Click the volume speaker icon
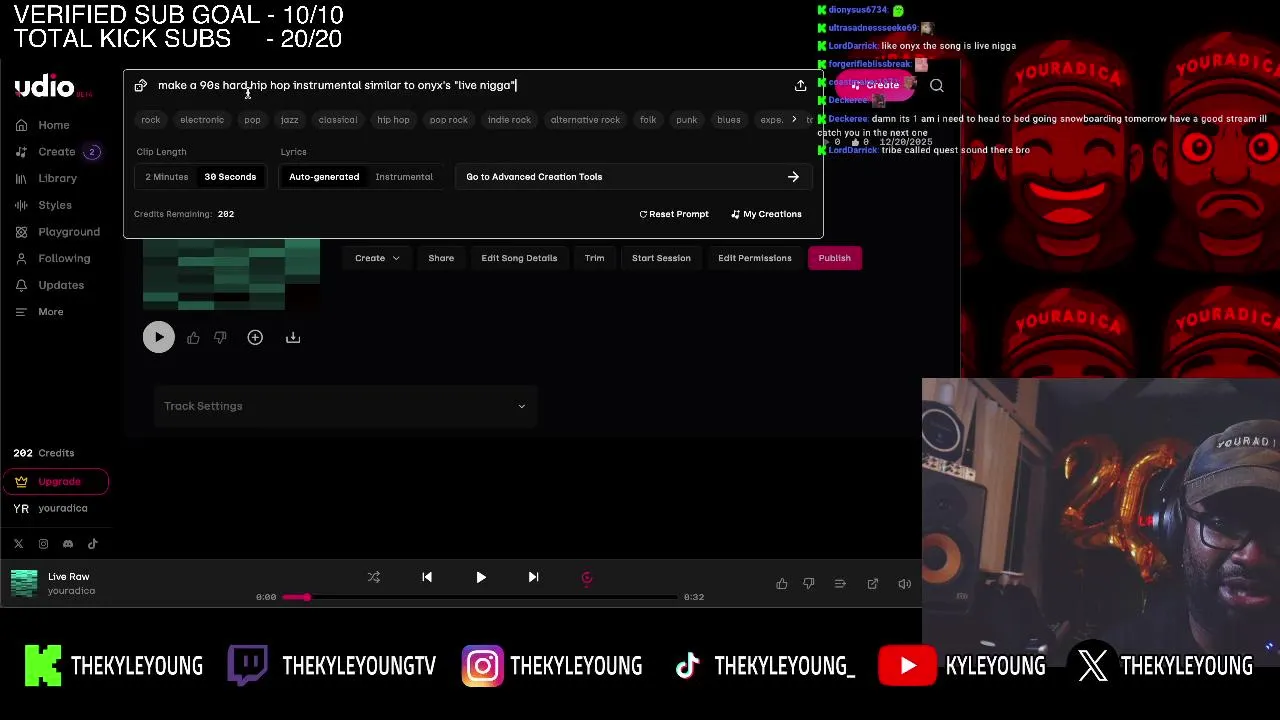 pyautogui.click(x=904, y=584)
